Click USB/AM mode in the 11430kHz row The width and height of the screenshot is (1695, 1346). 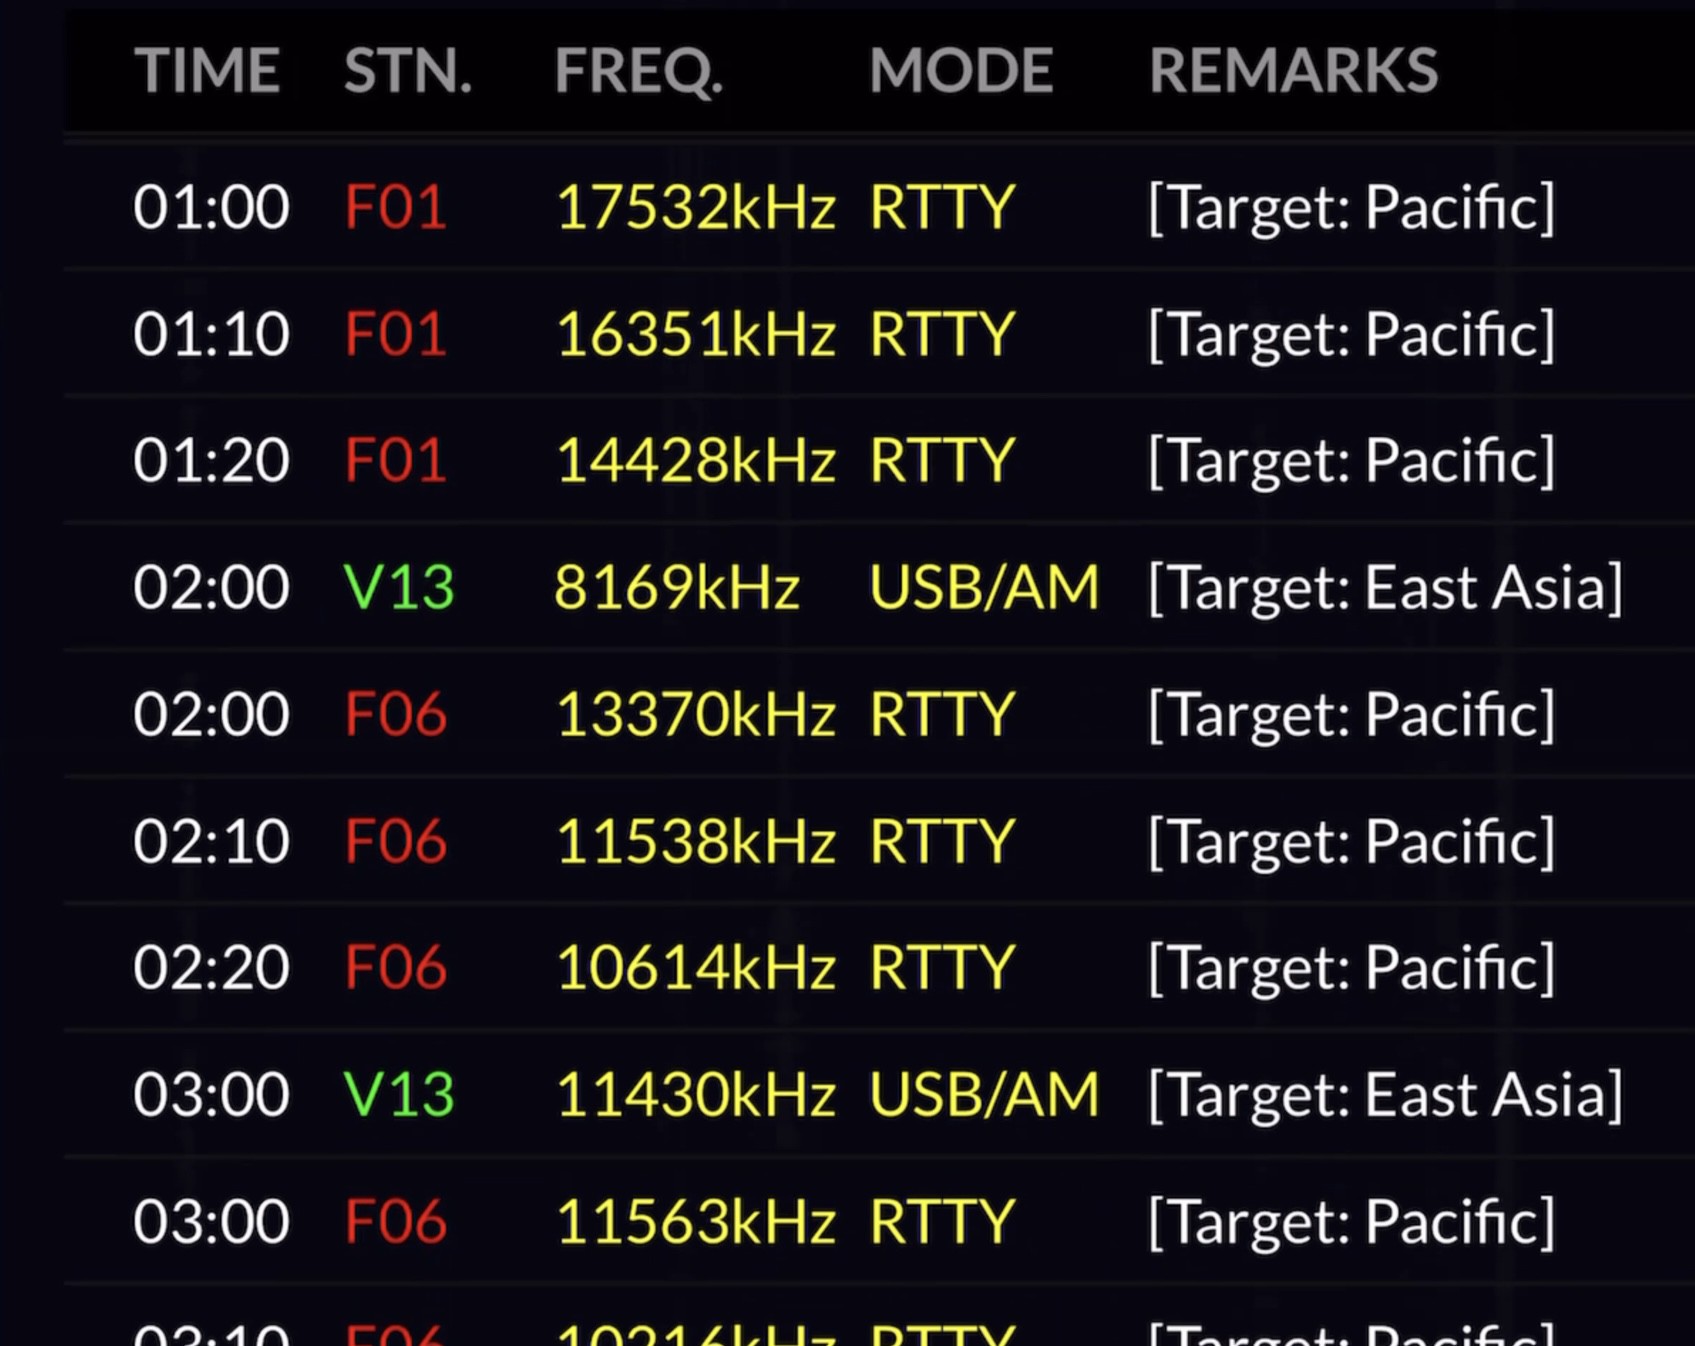(984, 1094)
